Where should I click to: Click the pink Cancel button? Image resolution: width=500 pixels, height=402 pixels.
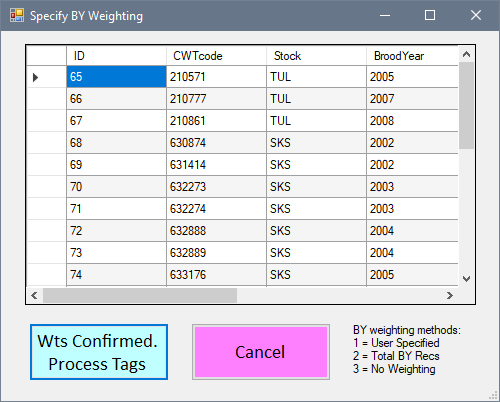261,352
